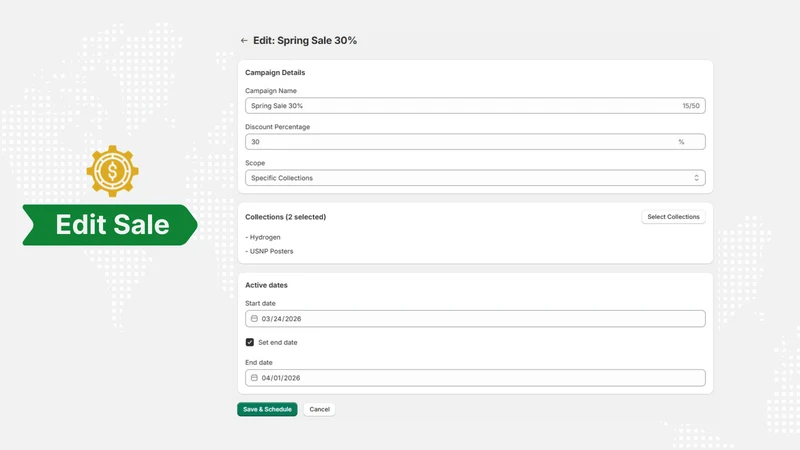This screenshot has width=800, height=450.
Task: Click the Hydrogen collection entry
Action: point(263,237)
